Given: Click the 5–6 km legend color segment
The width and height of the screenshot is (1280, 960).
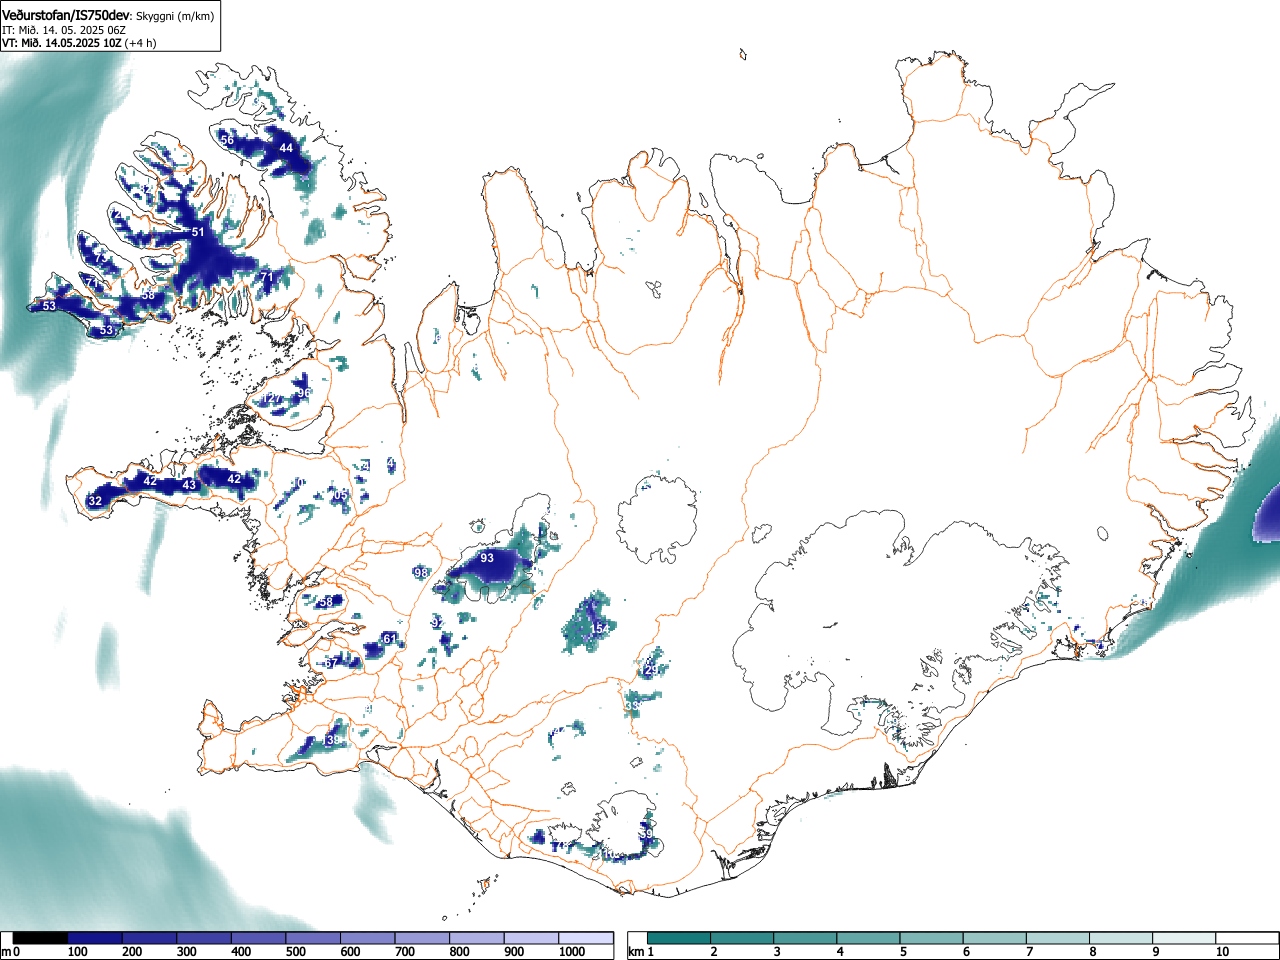Looking at the screenshot, I should point(931,938).
